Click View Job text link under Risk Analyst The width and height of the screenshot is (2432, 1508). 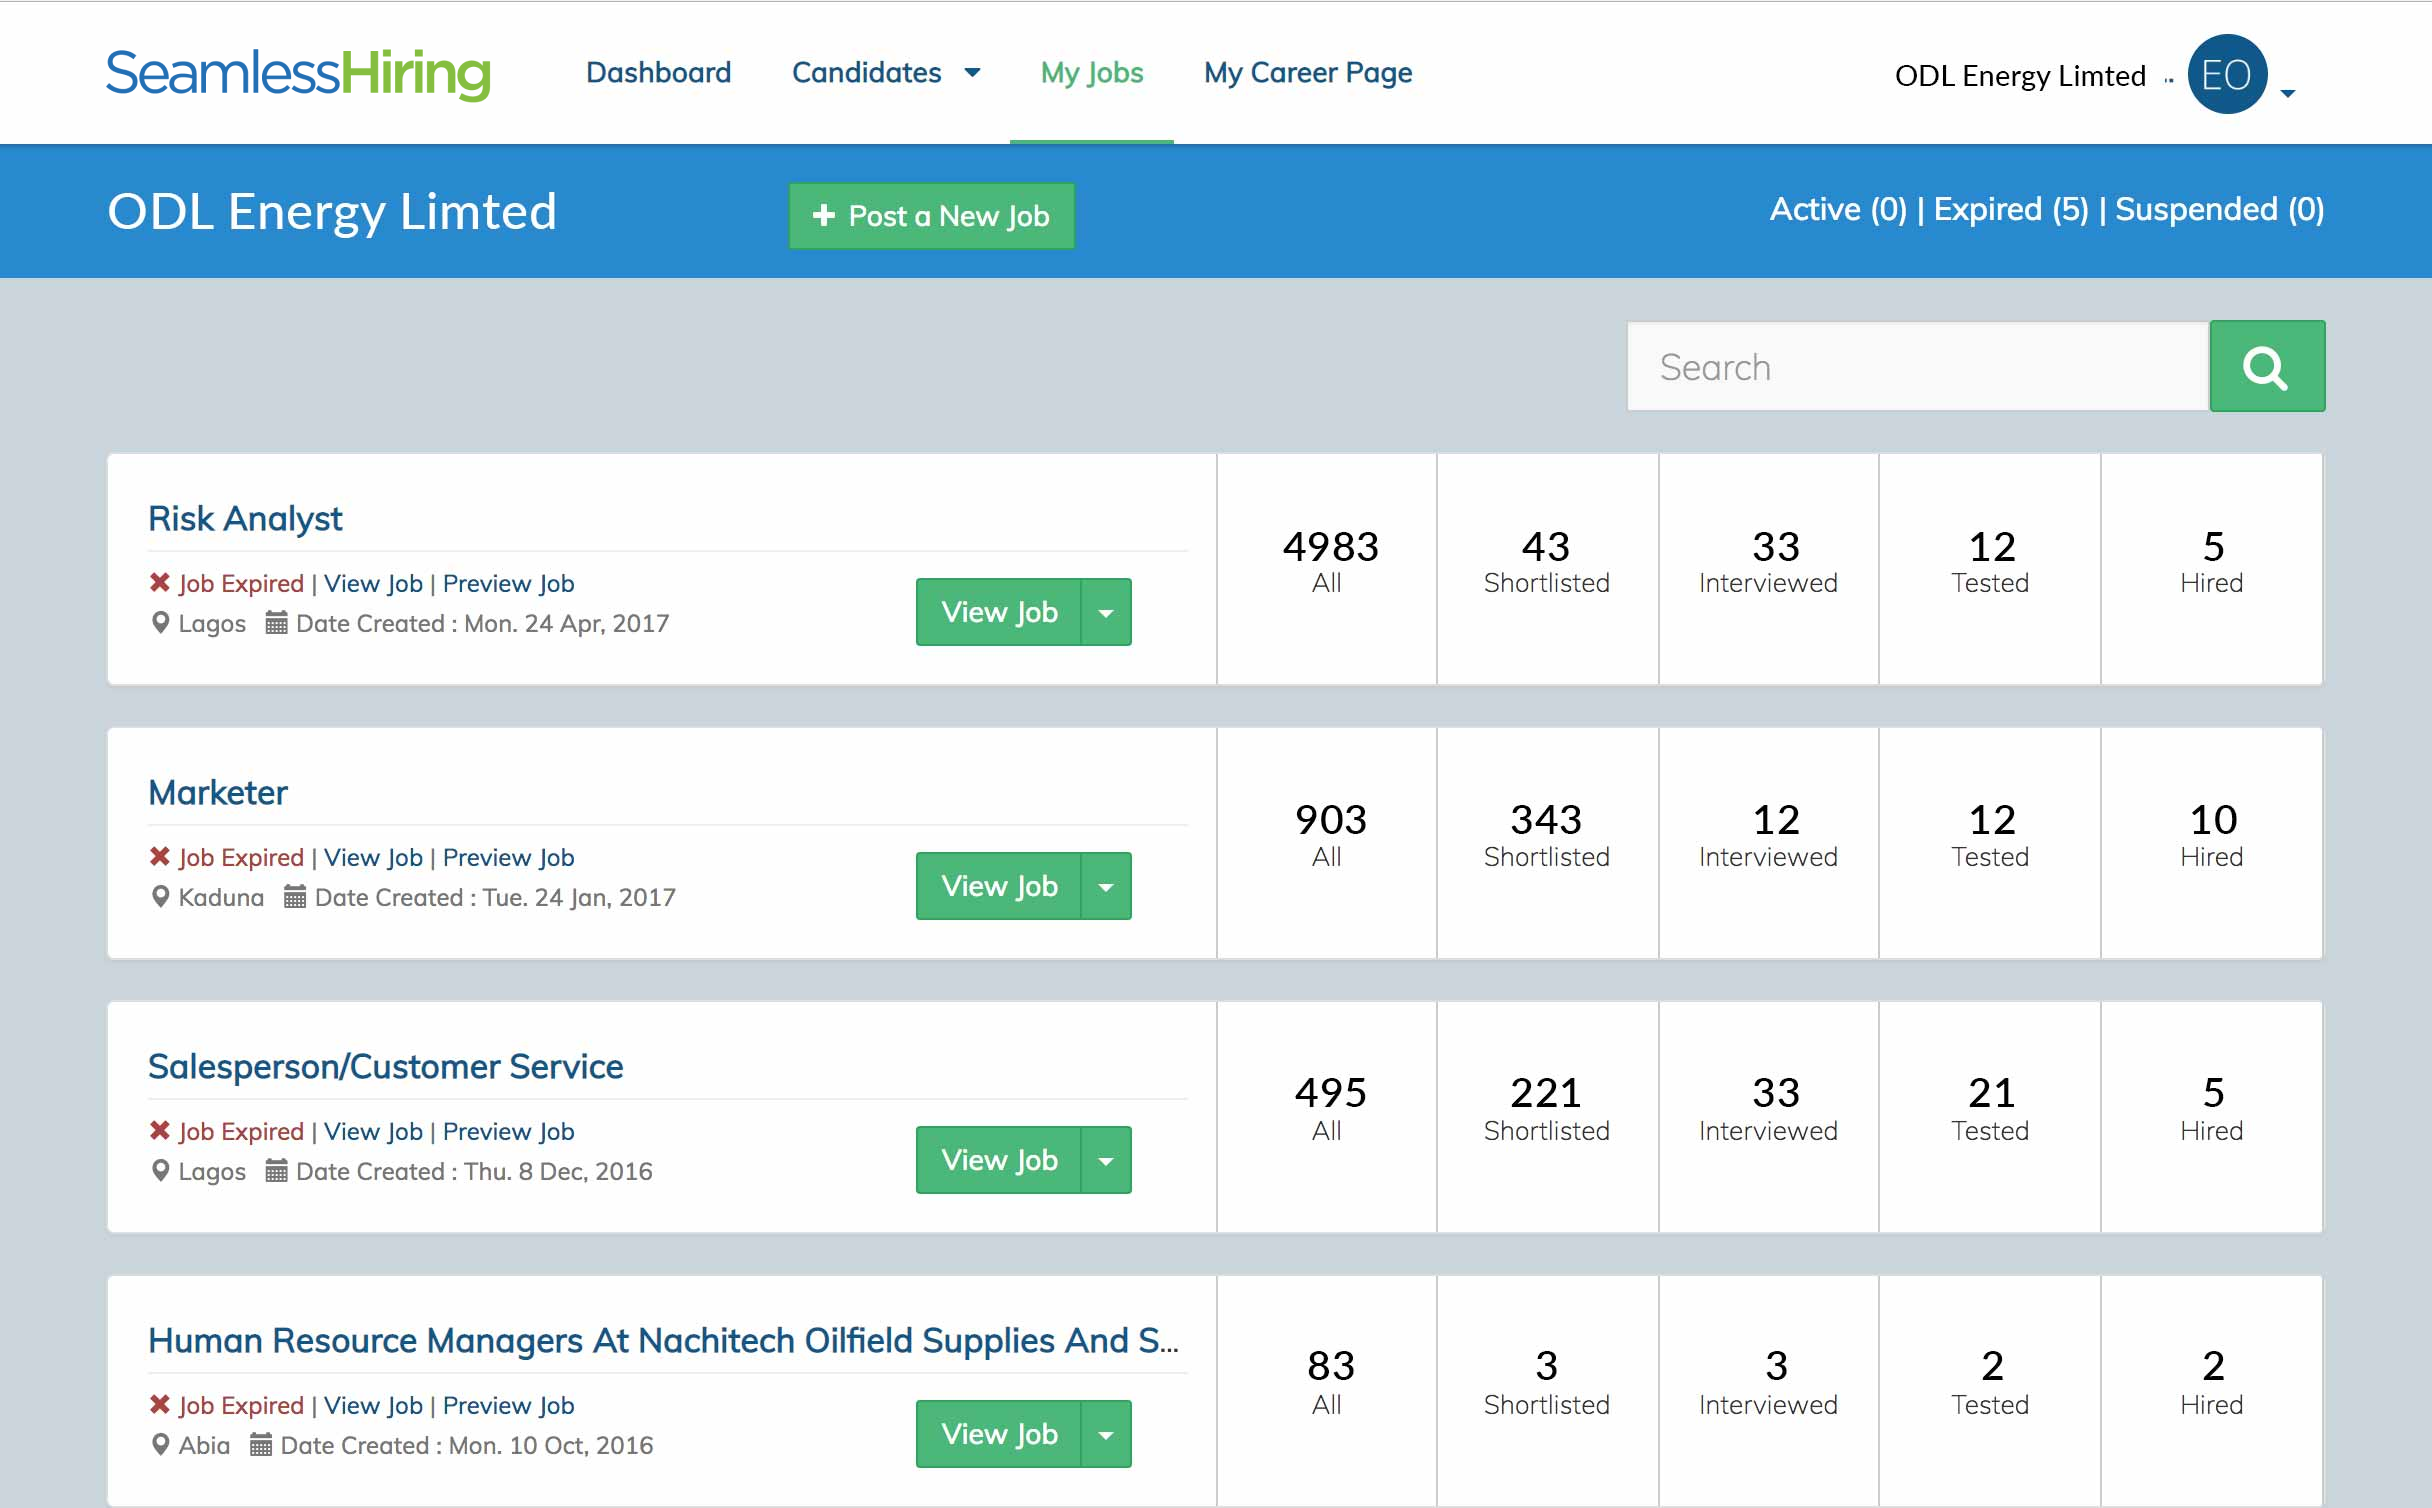373,583
